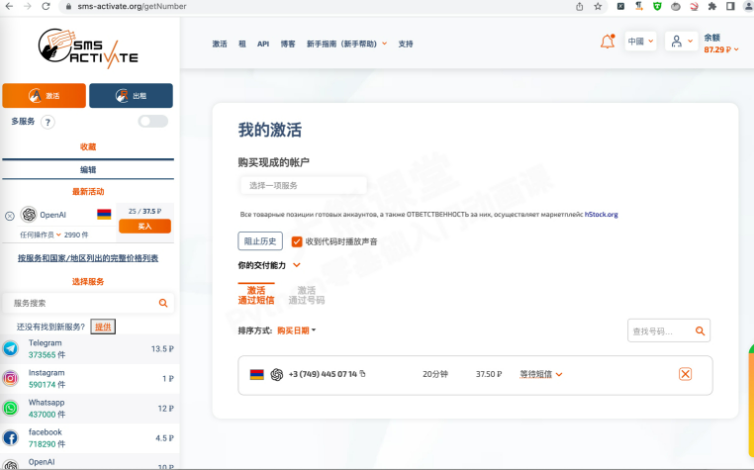This screenshot has width=754, height=470.
Task: Click the number search magnifier icon
Action: click(x=700, y=331)
